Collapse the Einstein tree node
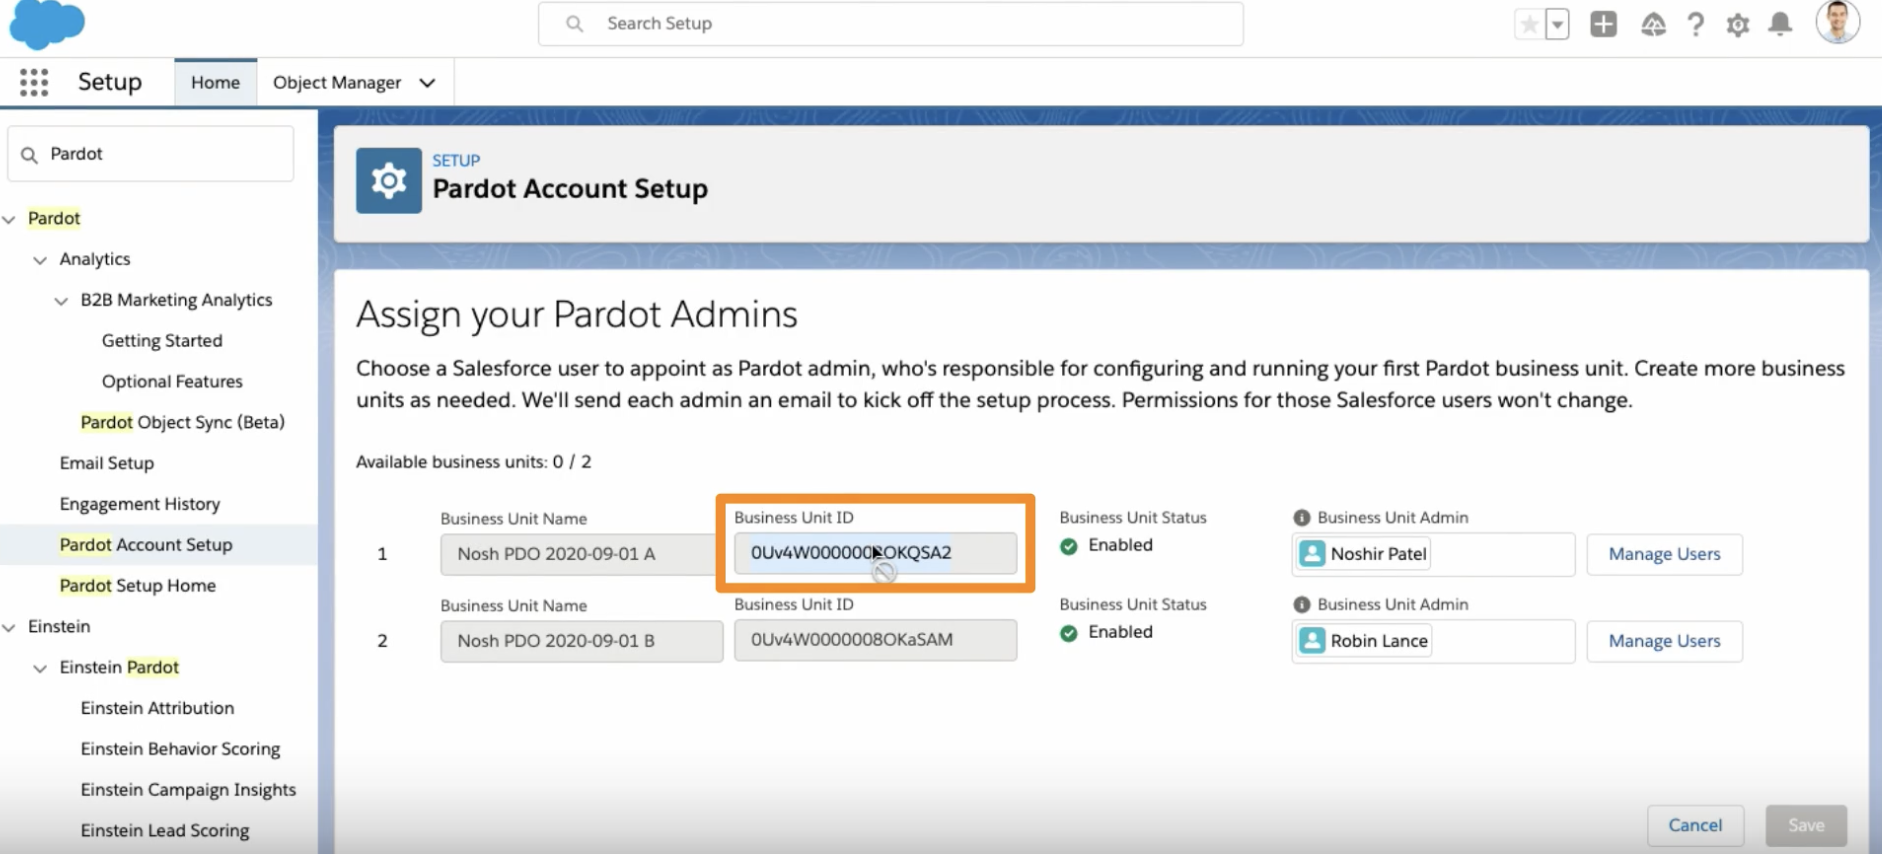The width and height of the screenshot is (1882, 854). (9, 627)
